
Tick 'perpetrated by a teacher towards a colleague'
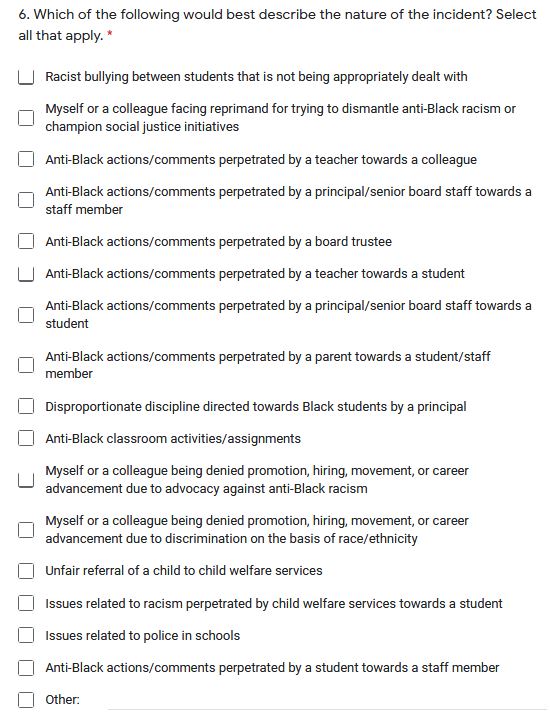tap(26, 159)
